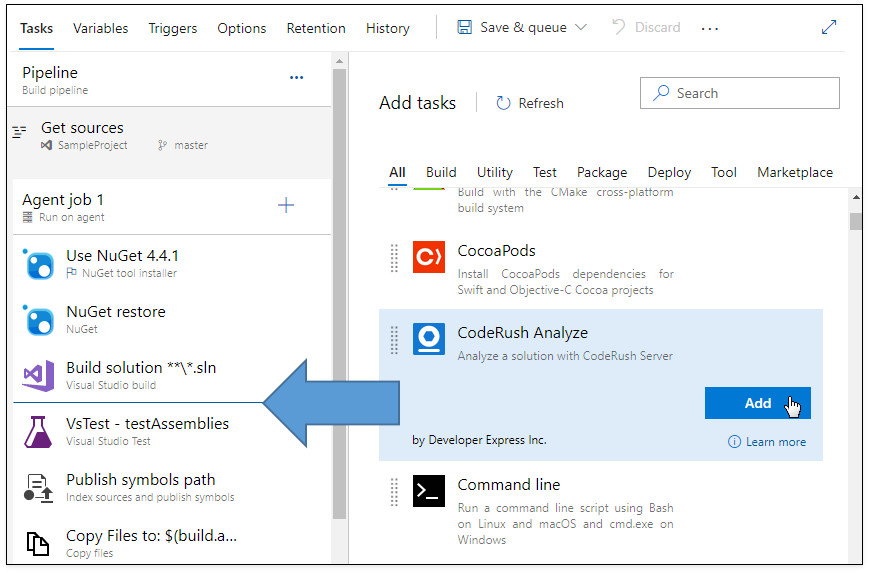This screenshot has width=869, height=573.
Task: Click the pipeline list vertical scrollbar
Action: 339,294
